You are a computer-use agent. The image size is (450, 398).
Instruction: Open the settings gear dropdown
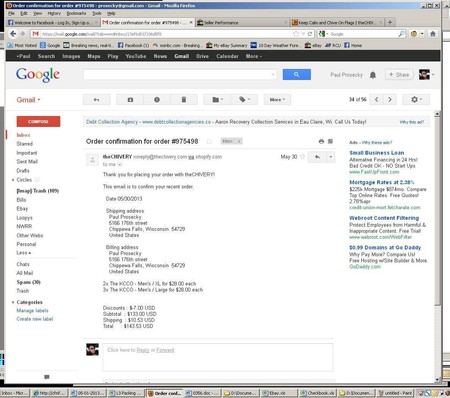tap(416, 100)
